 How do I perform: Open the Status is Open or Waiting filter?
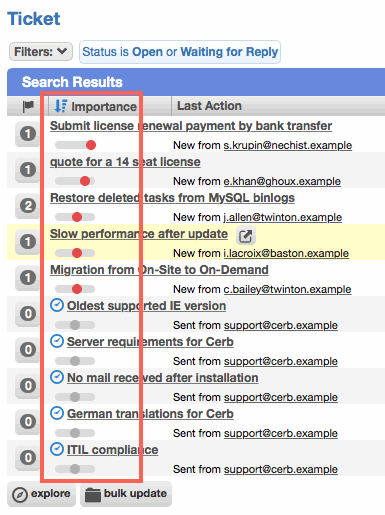point(180,52)
